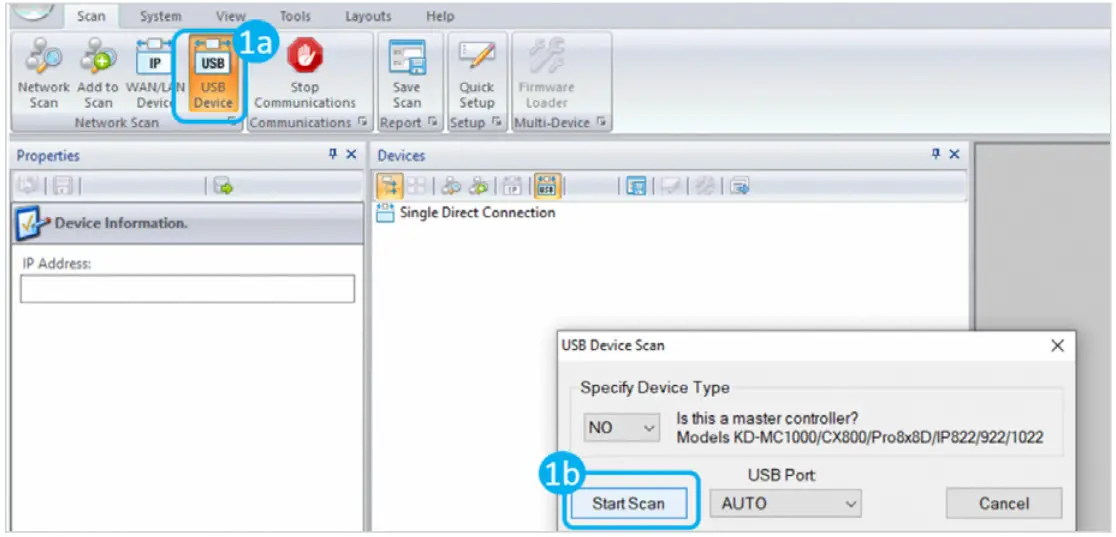Image resolution: width=1116 pixels, height=537 pixels.
Task: Open the master controller NO dropdown
Action: tap(621, 428)
